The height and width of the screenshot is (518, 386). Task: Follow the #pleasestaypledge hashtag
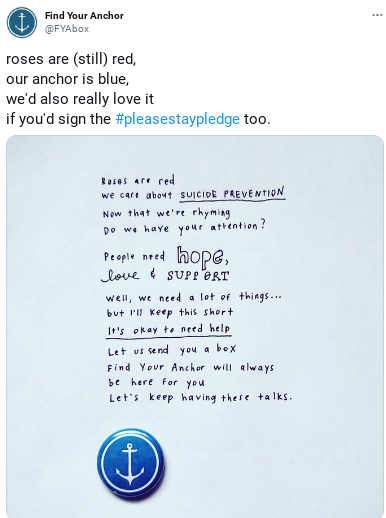click(x=177, y=119)
